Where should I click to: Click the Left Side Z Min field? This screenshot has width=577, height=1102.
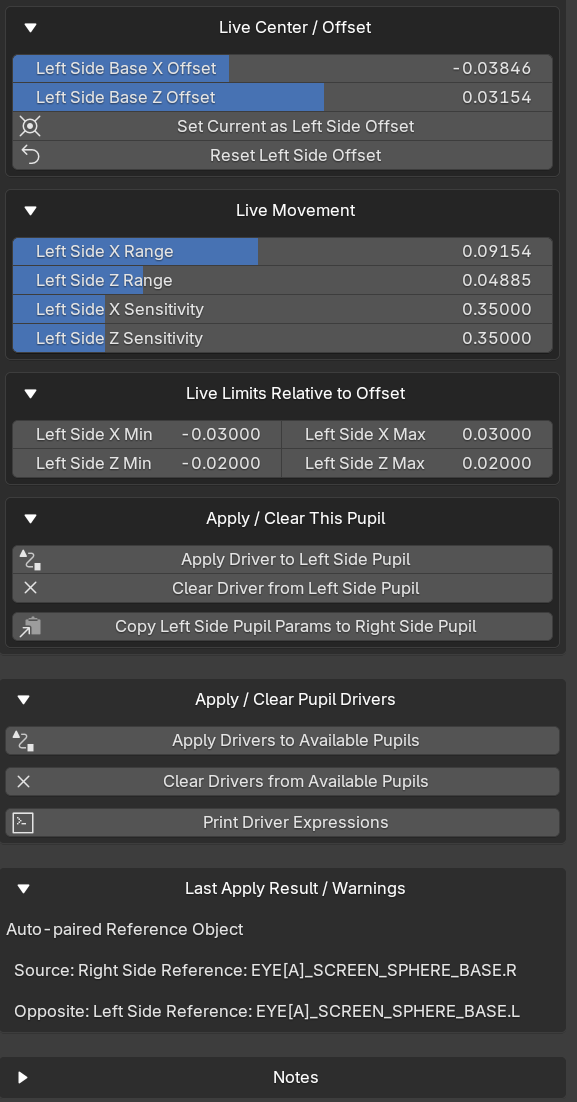tap(147, 463)
